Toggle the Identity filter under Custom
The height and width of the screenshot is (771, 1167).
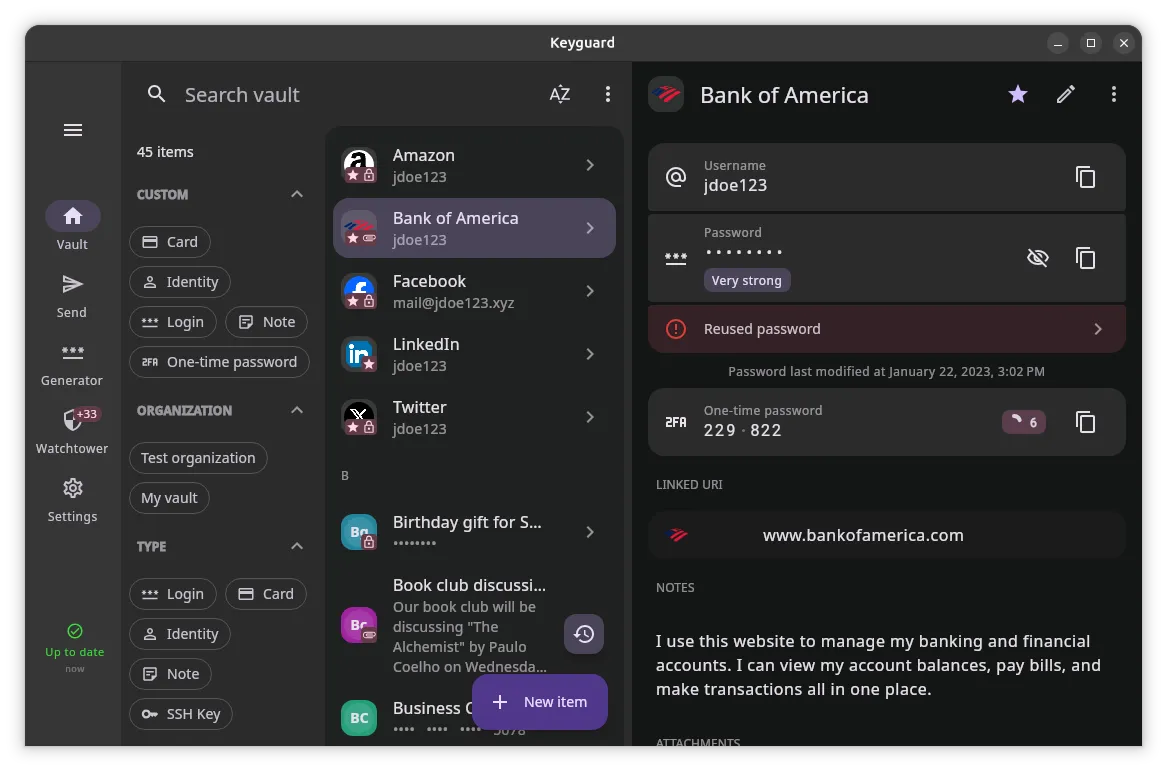180,282
